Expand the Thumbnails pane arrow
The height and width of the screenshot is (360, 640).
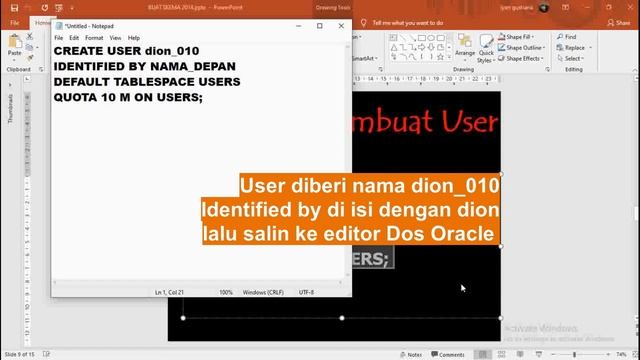(x=10, y=85)
